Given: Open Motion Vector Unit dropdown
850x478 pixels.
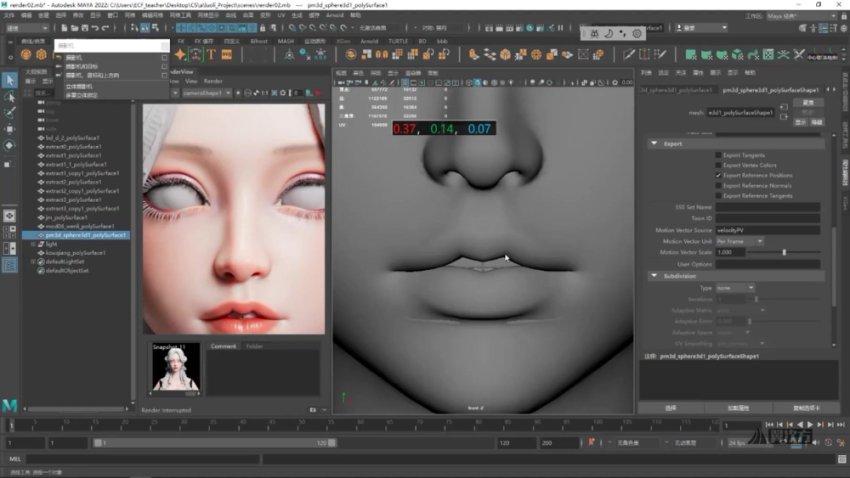Looking at the screenshot, I should pos(740,241).
